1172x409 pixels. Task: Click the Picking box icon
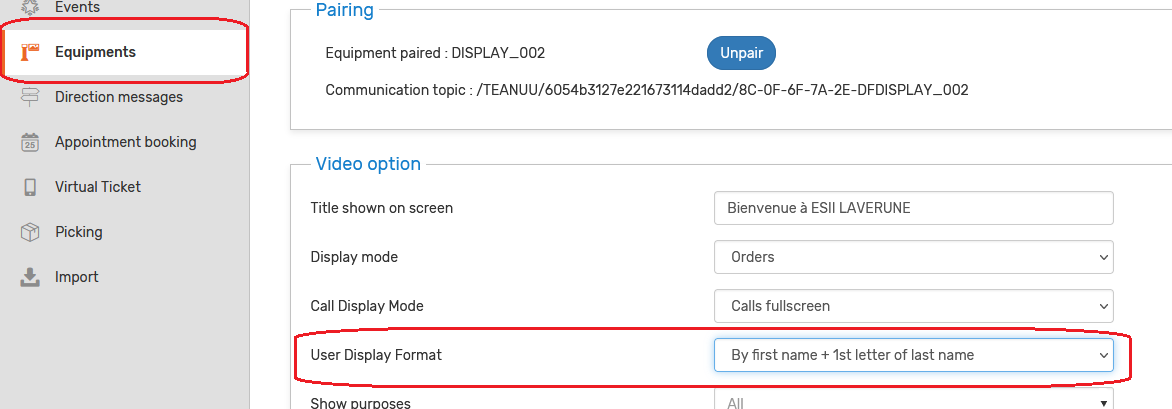(x=30, y=232)
